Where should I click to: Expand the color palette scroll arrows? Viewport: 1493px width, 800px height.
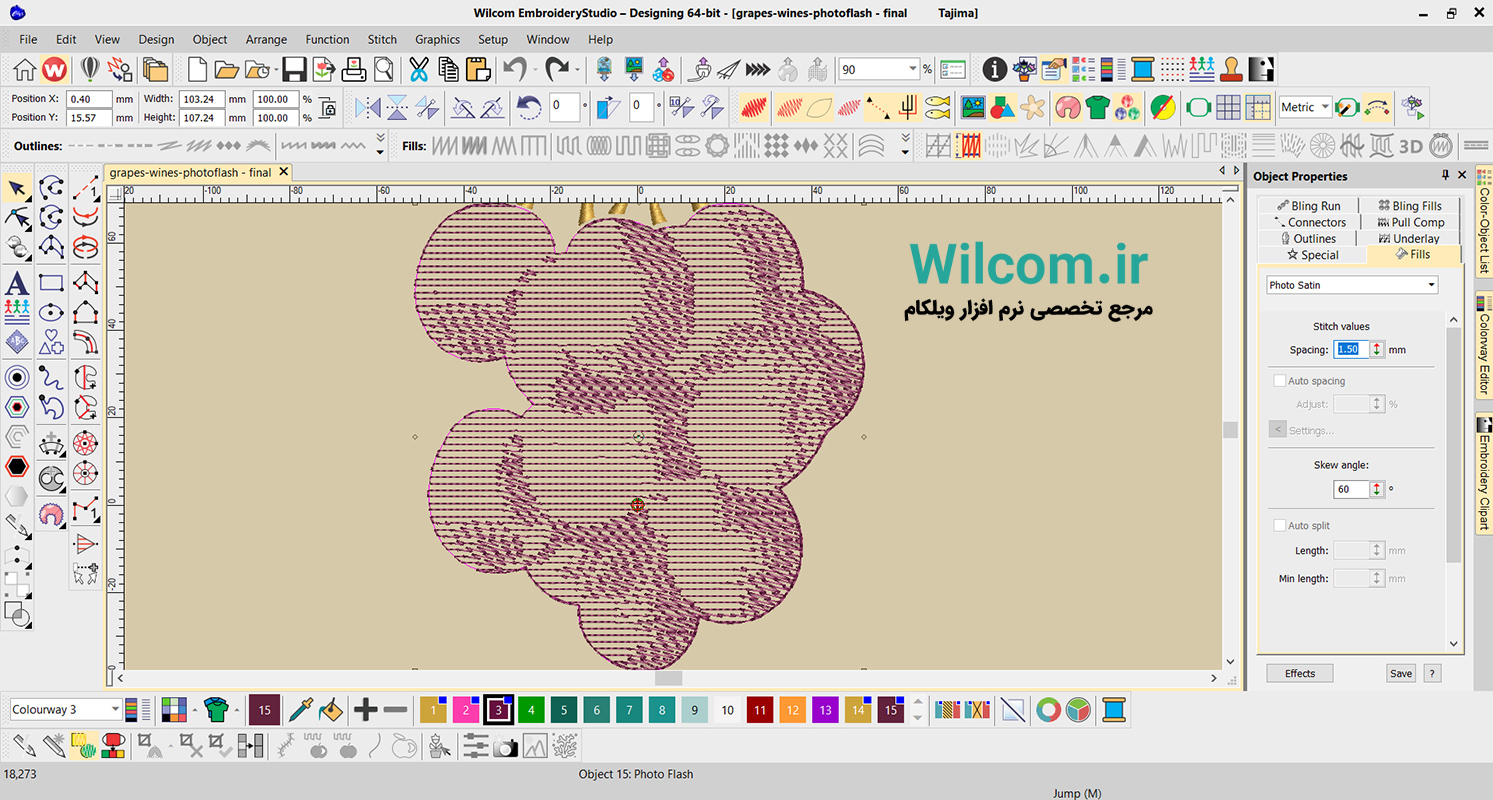click(918, 710)
